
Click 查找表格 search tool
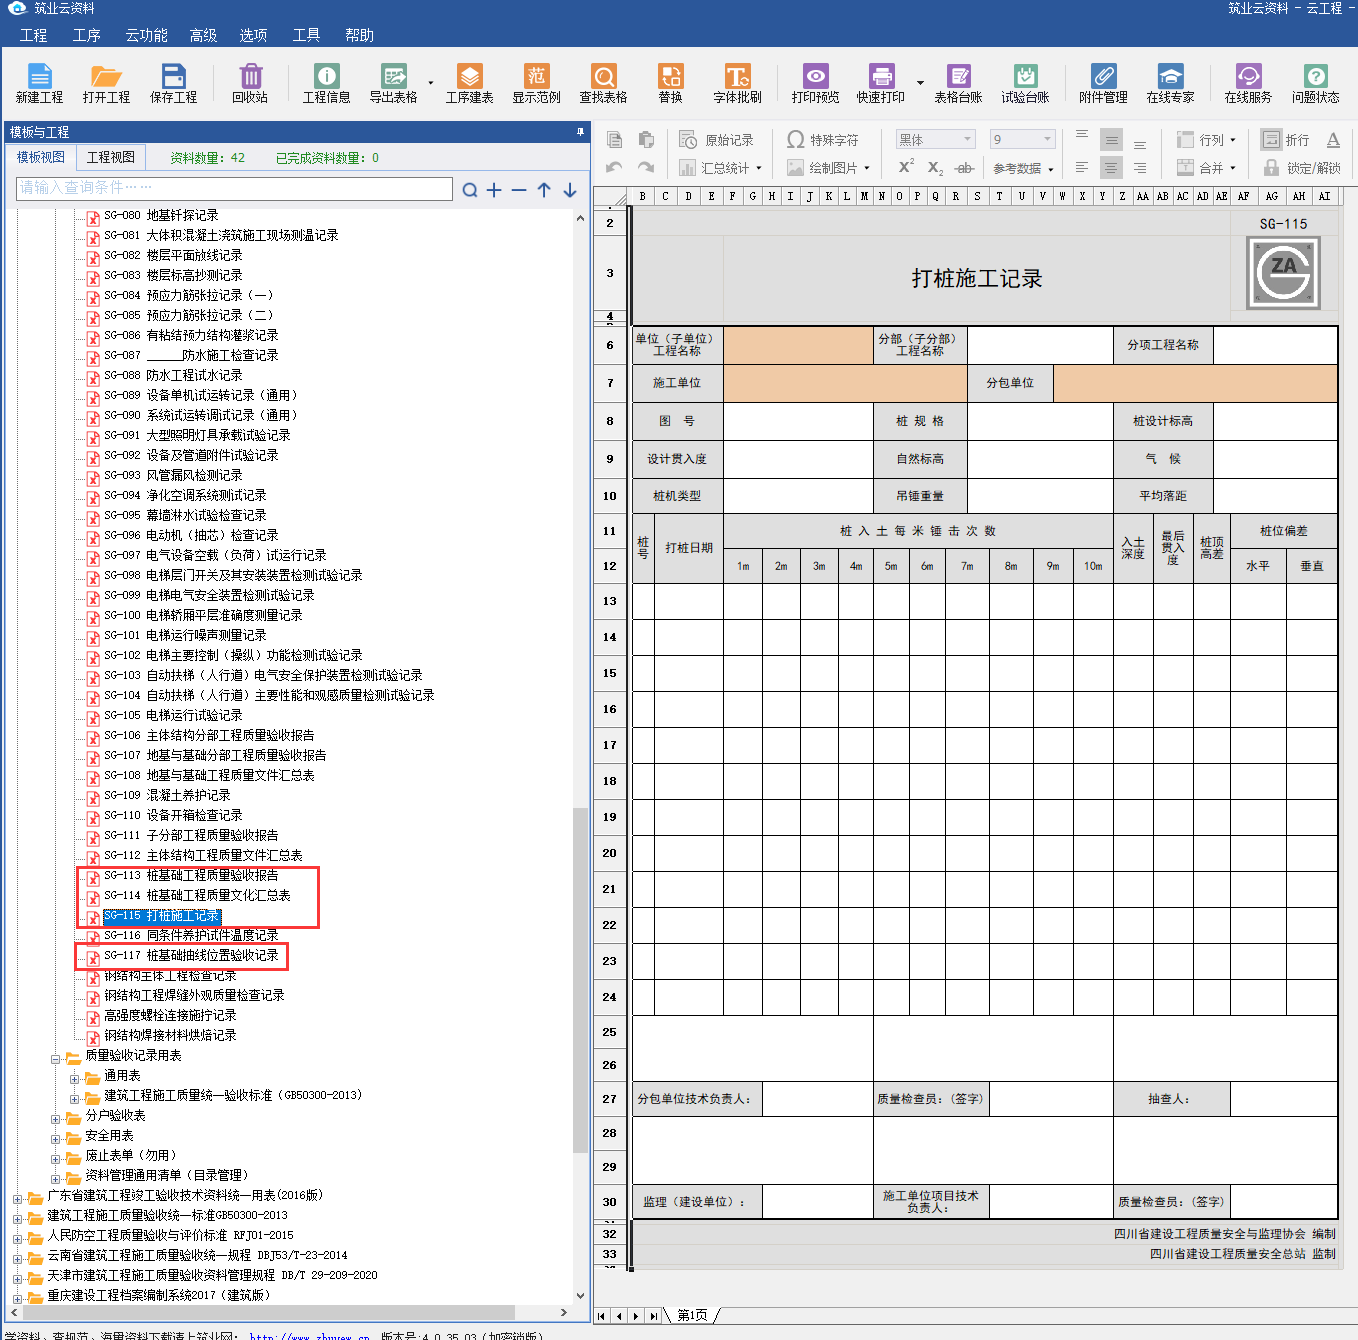tap(604, 83)
